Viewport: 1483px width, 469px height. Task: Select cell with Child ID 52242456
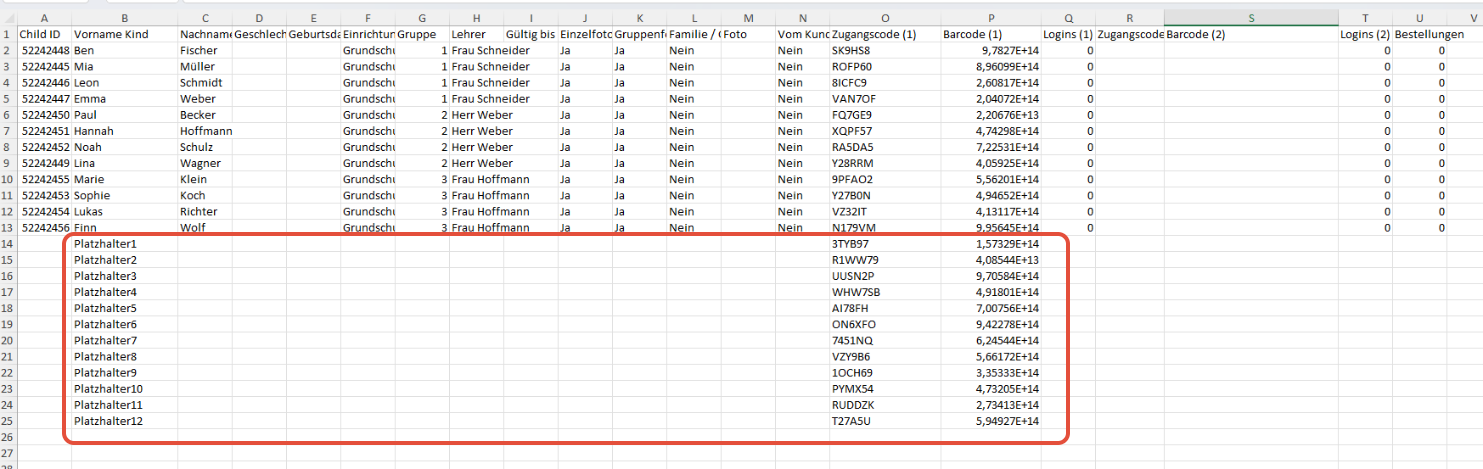(44, 228)
